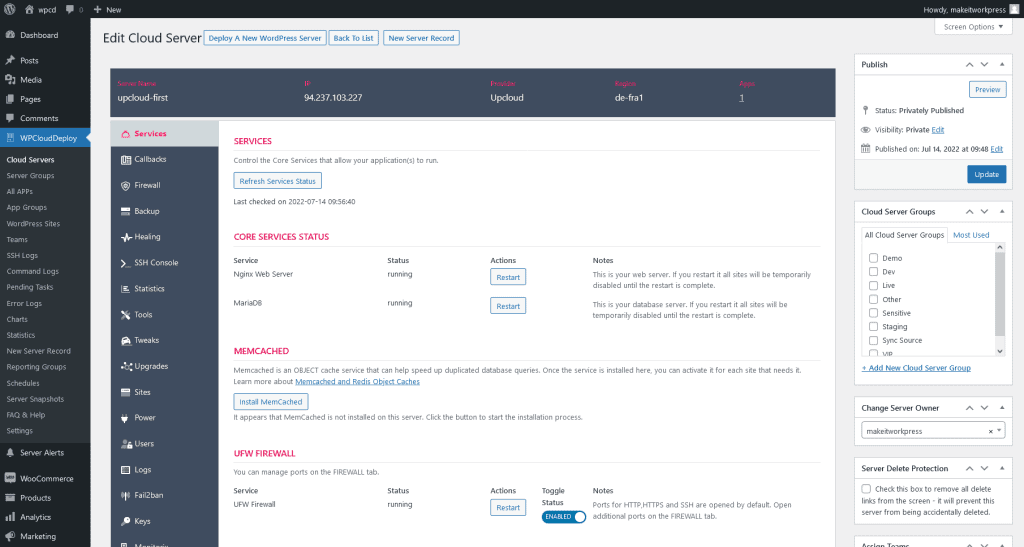Check the Sensitive server group checkbox
Image resolution: width=1024 pixels, height=547 pixels.
[x=873, y=313]
